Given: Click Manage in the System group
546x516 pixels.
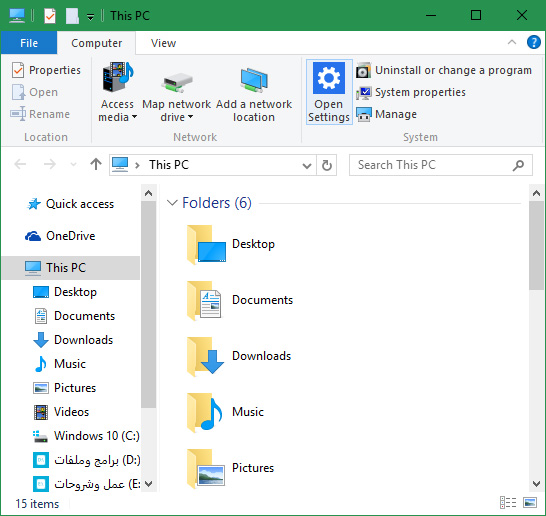Looking at the screenshot, I should click(x=386, y=114).
